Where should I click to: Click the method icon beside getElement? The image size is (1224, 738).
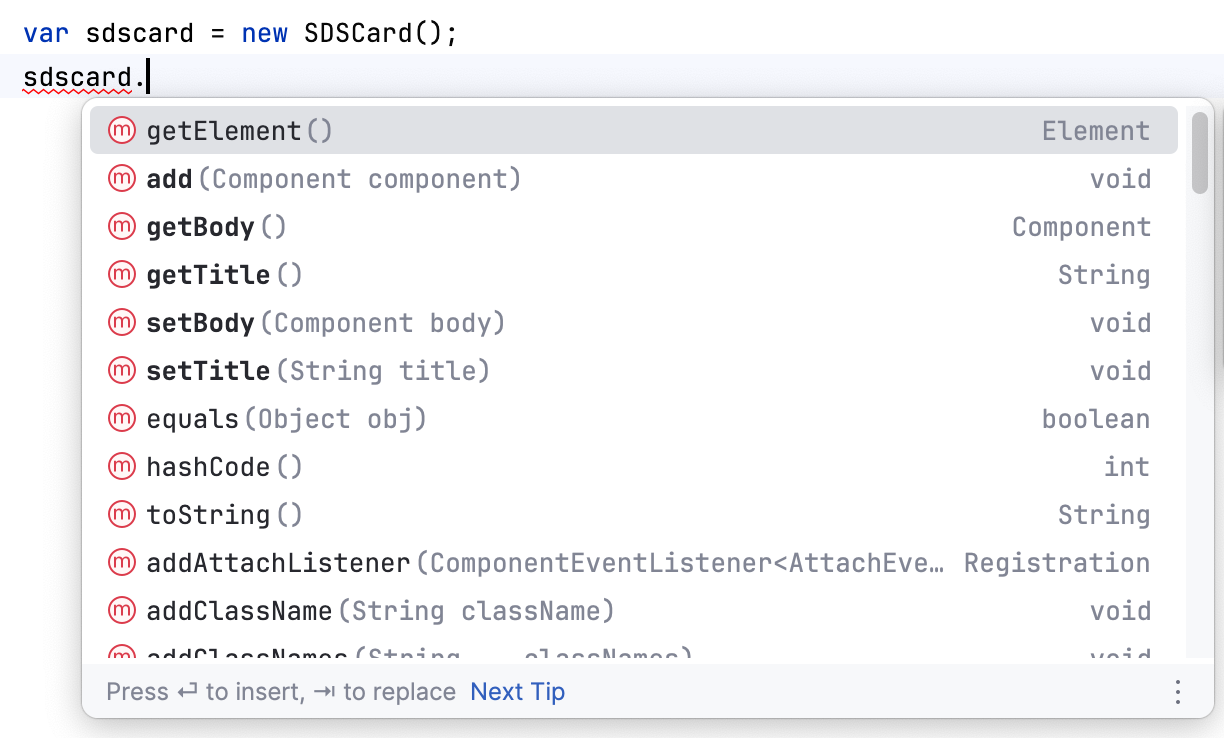[x=121, y=130]
